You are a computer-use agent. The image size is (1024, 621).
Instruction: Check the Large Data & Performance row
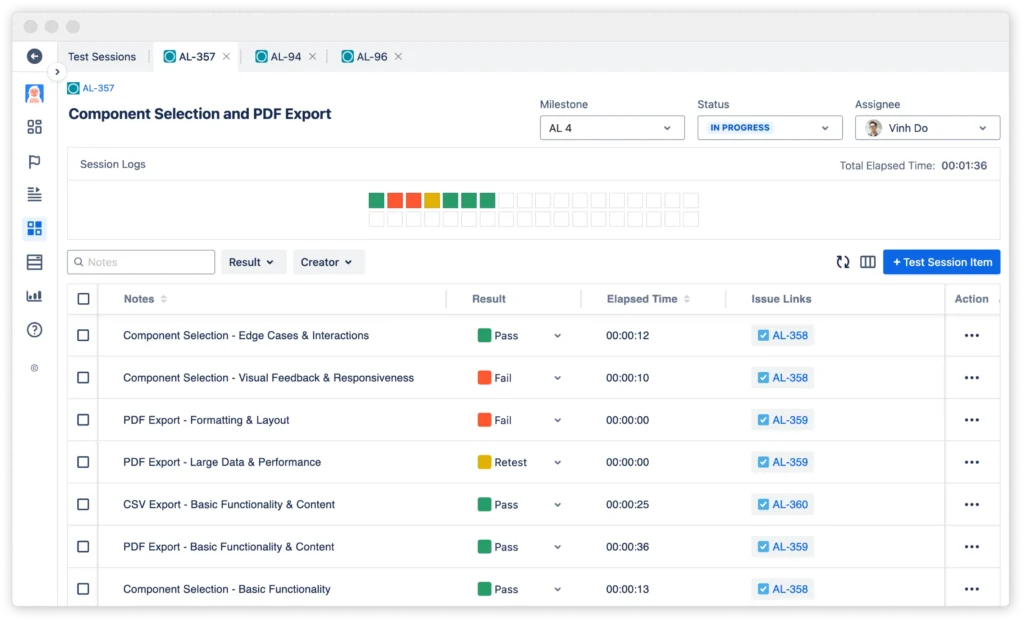(83, 462)
